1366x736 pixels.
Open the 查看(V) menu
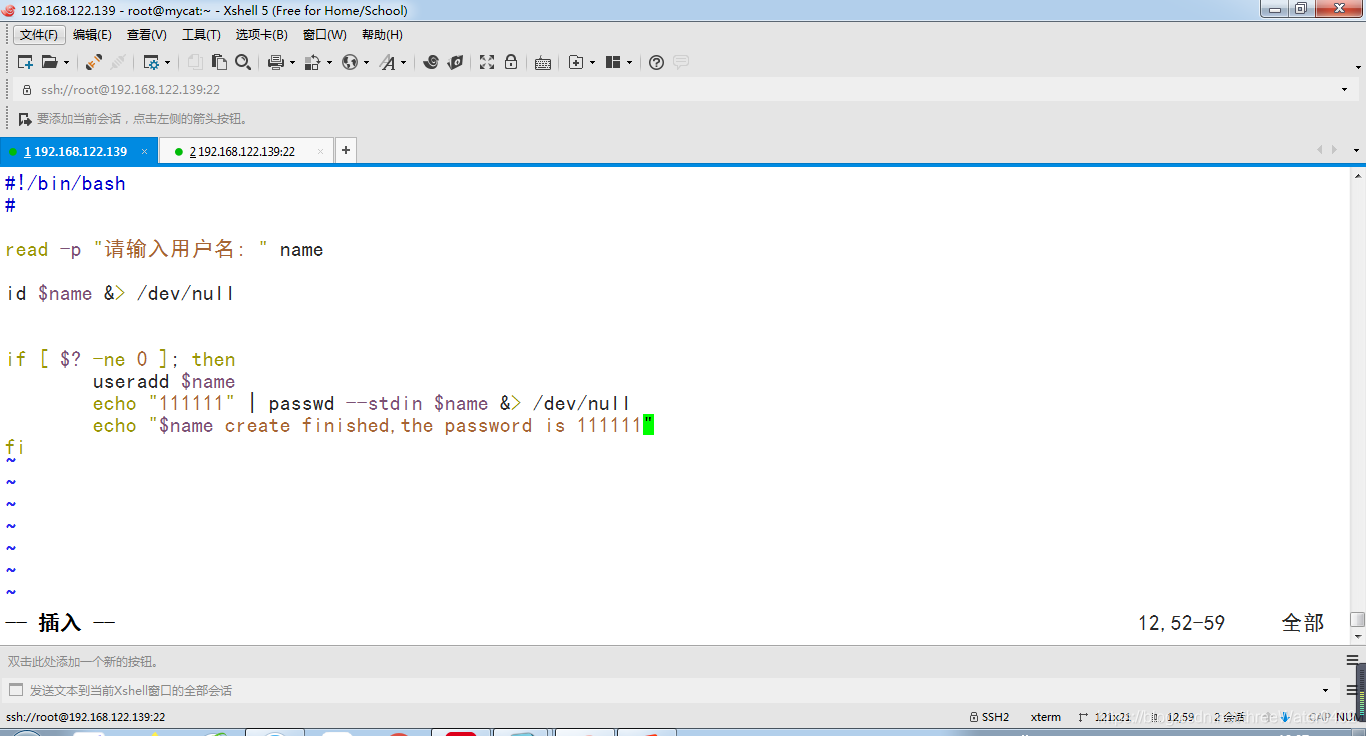147,35
